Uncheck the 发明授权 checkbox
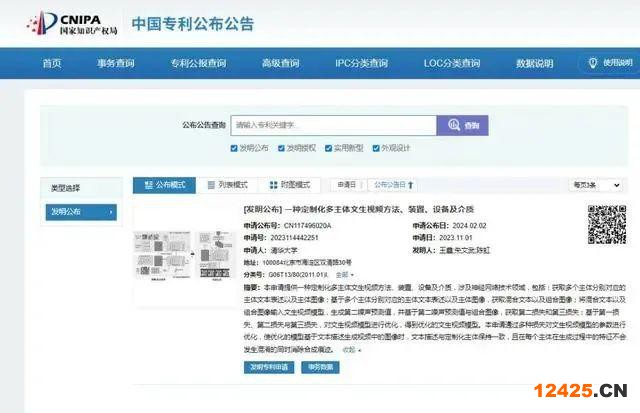 click(x=282, y=148)
